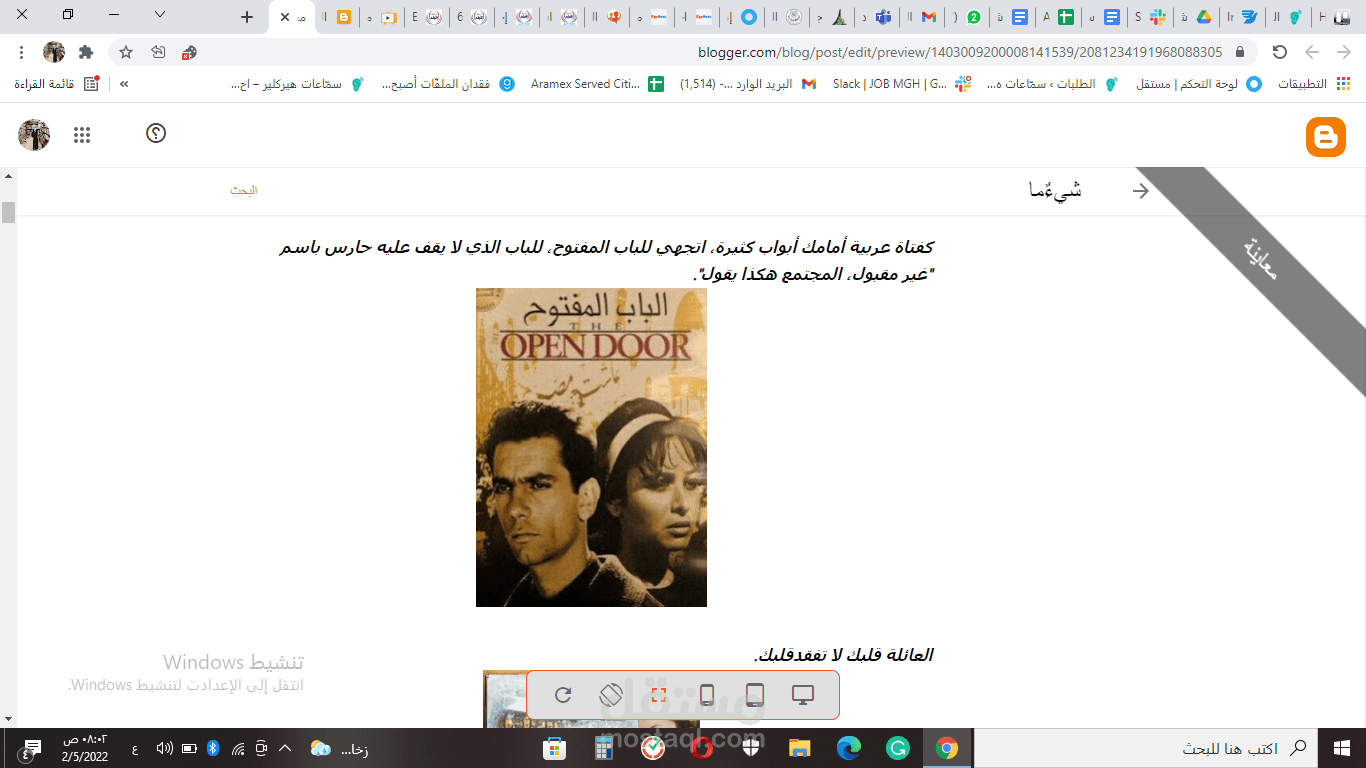Screen dimensions: 1366x768
Task: Click the red dashed-square icon in preview toolbar
Action: coord(658,695)
